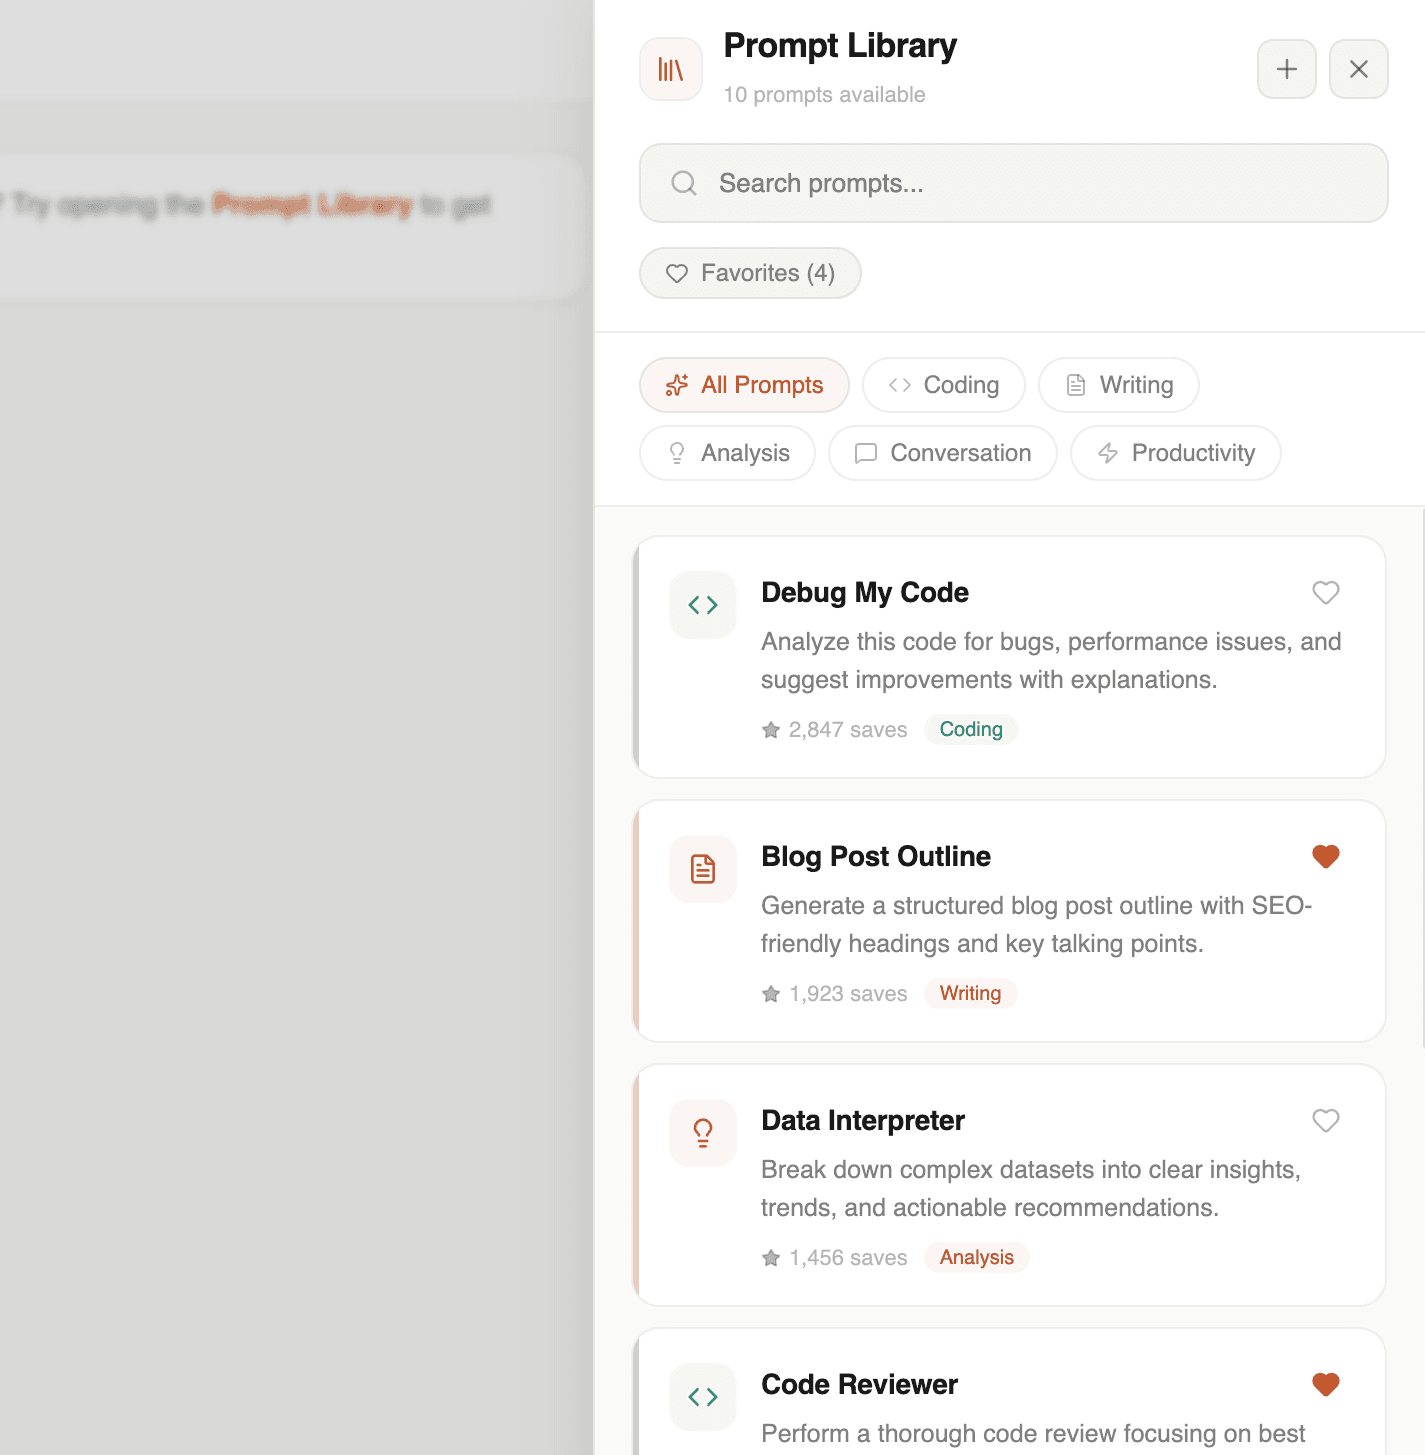Open the Blog Post Outline prompt title
This screenshot has height=1455, width=1425.
pos(876,857)
